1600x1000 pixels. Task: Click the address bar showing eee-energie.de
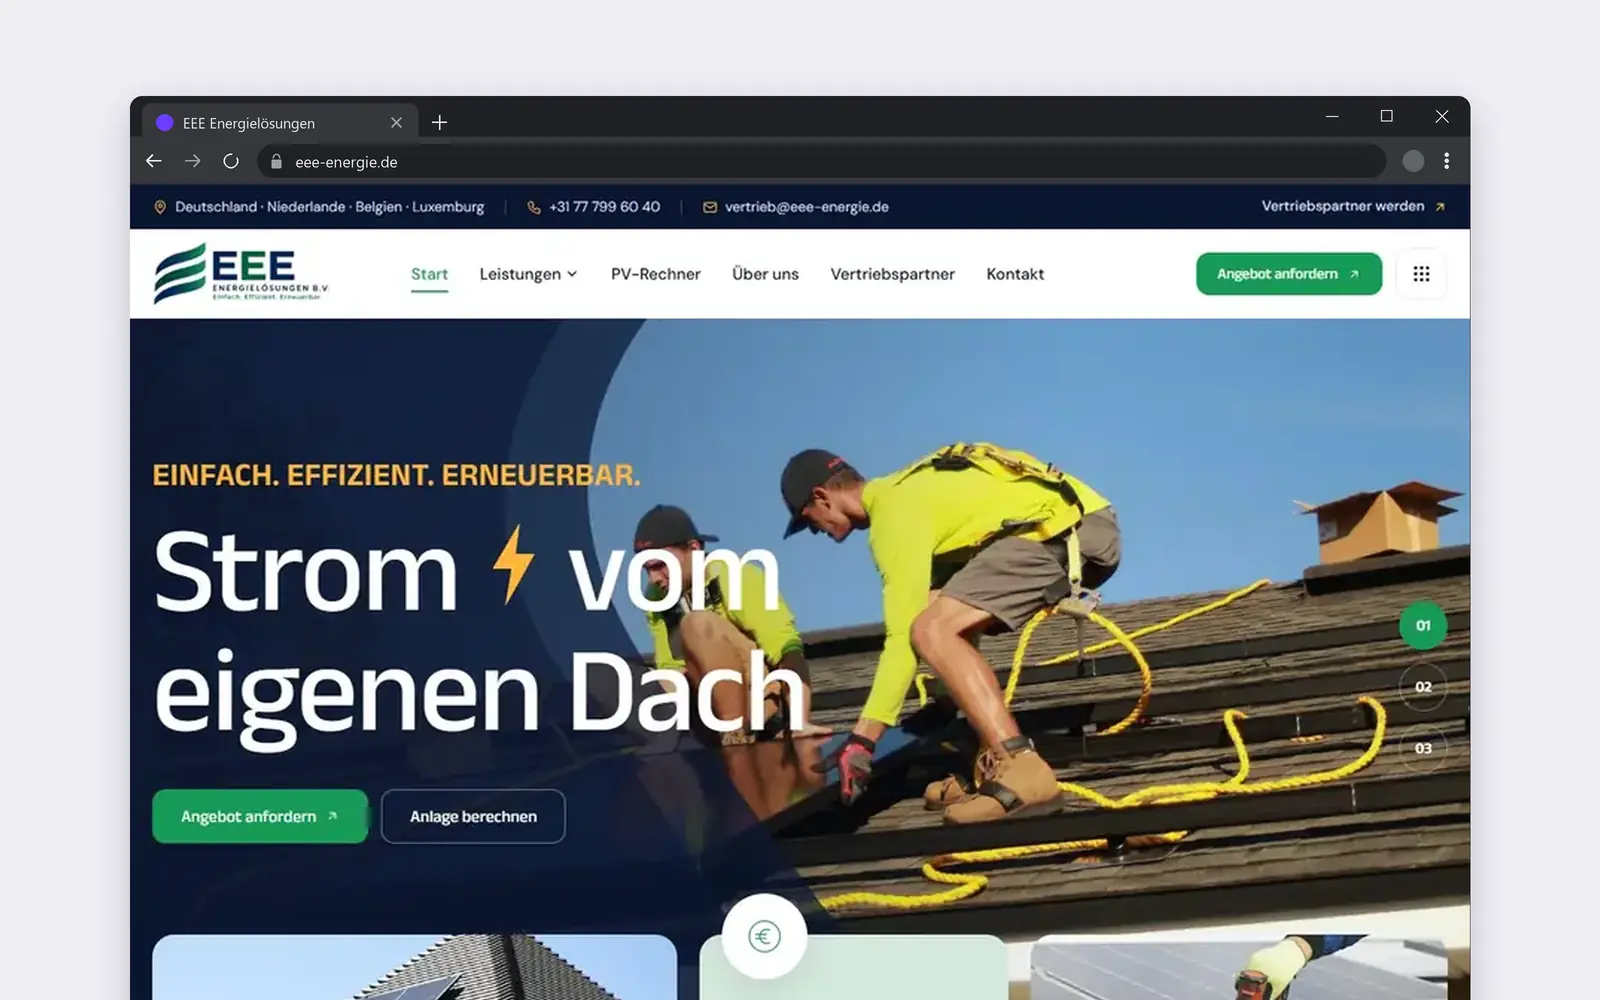click(x=822, y=161)
